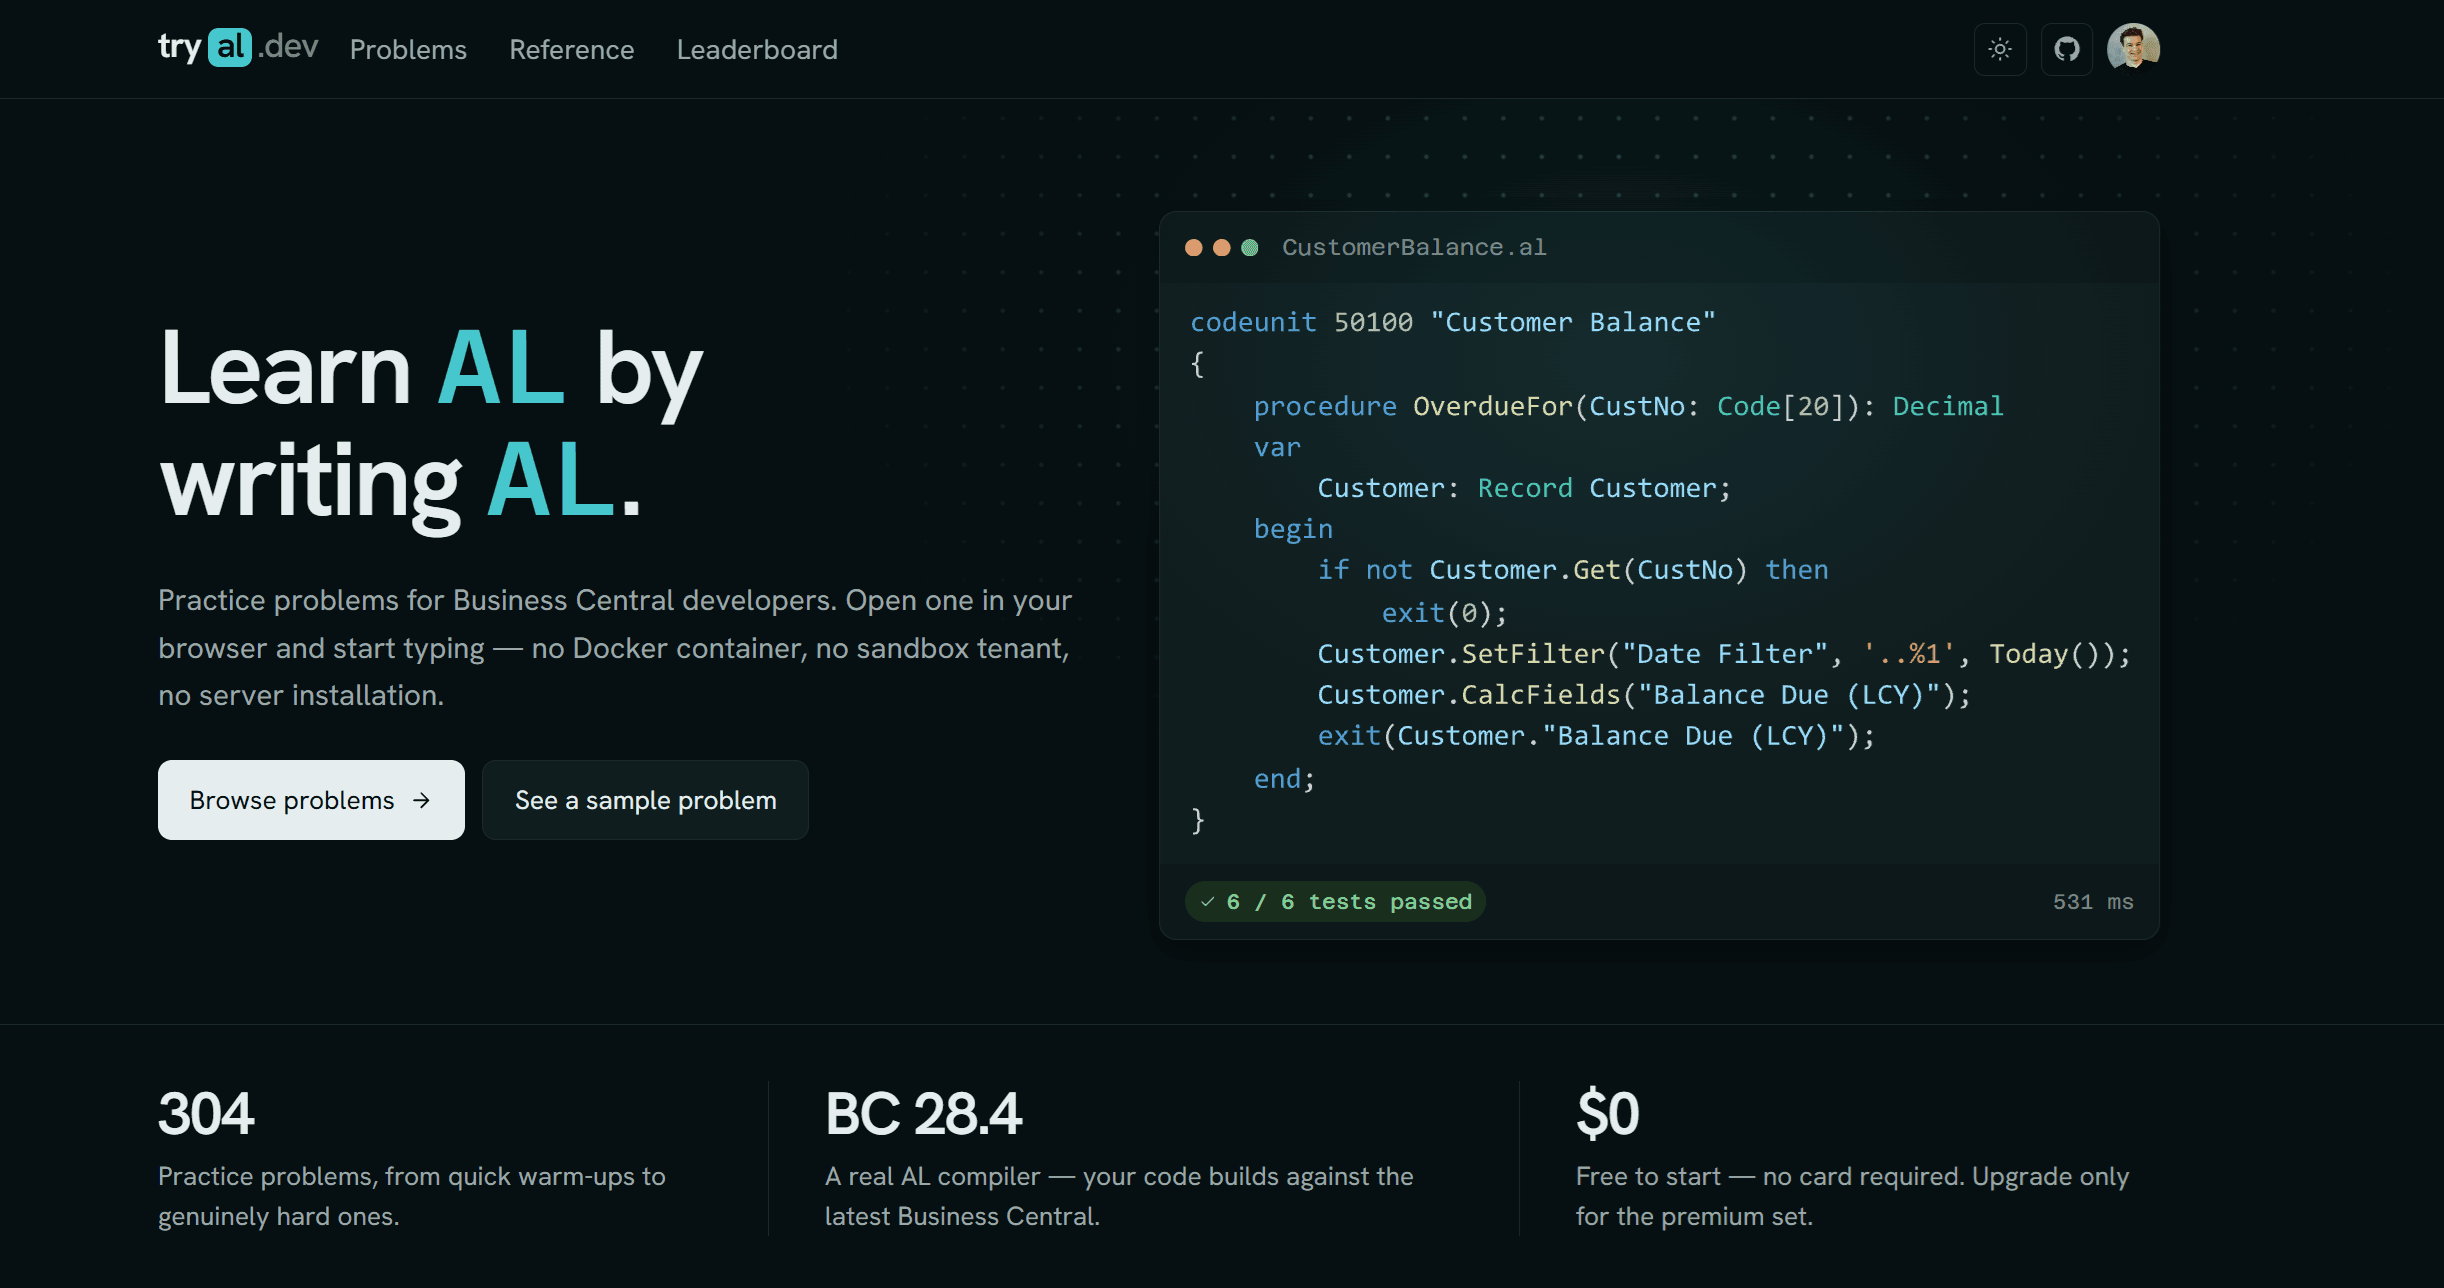Click the first orange window dot
The image size is (2444, 1288).
coord(1193,247)
